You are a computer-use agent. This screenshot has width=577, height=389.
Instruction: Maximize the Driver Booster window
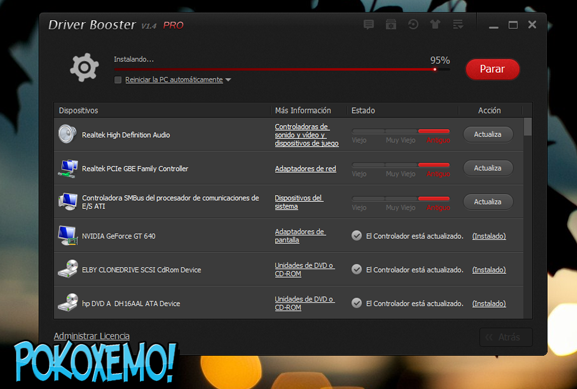513,25
